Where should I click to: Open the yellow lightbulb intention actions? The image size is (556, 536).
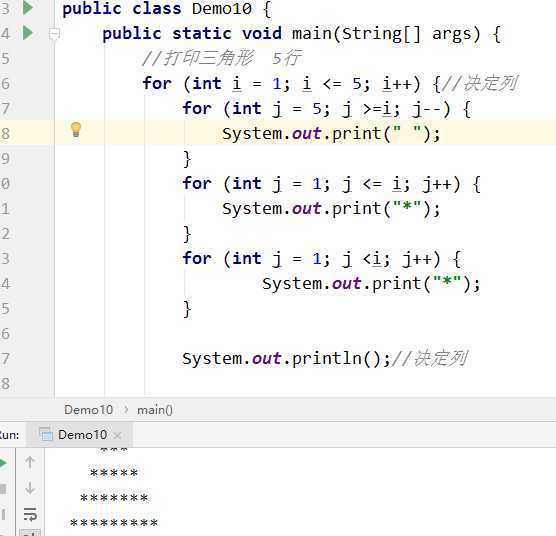tap(76, 130)
